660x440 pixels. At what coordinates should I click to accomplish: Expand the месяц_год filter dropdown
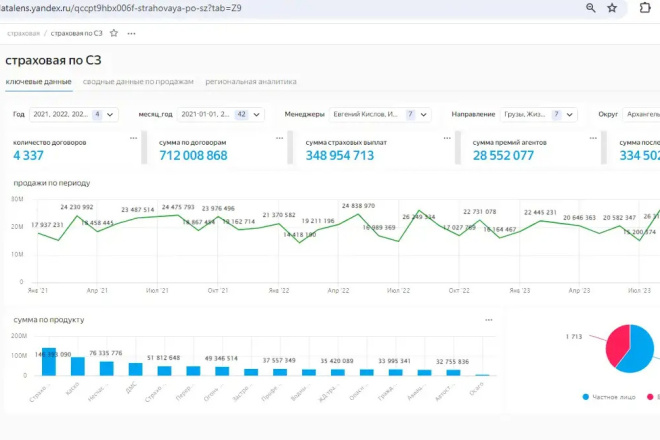coord(221,115)
